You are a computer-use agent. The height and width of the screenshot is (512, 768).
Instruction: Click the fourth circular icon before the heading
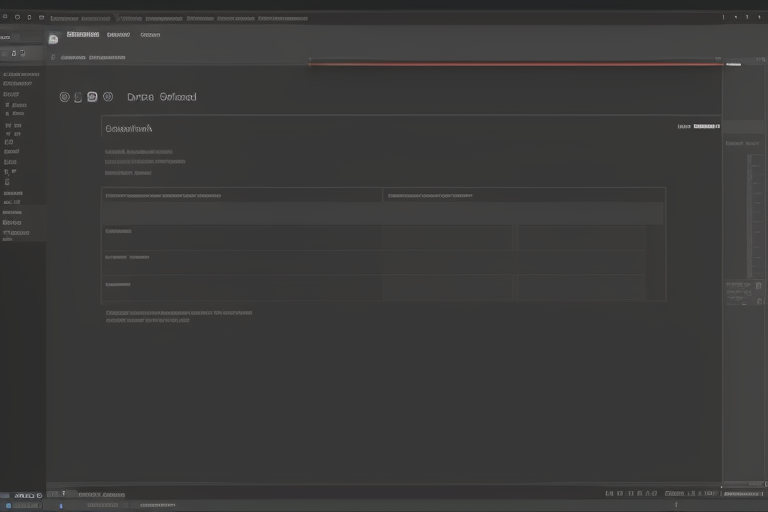pyautogui.click(x=106, y=97)
